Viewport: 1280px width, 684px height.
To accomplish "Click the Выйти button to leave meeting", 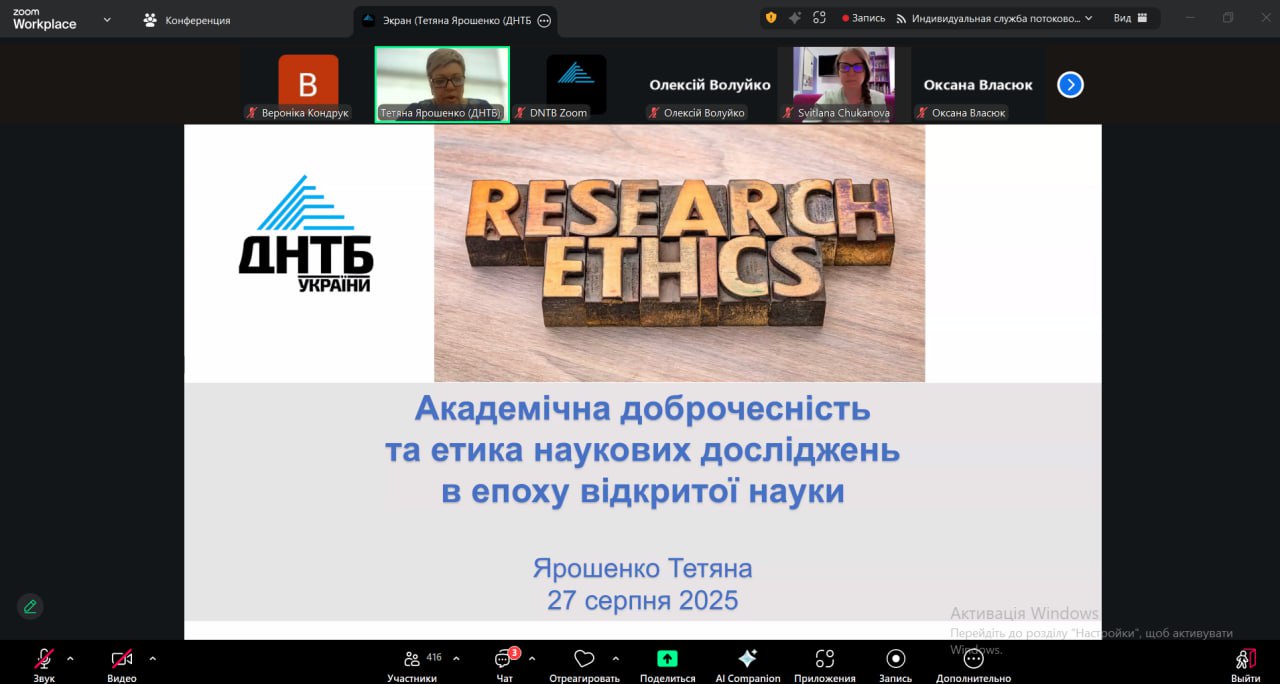I will point(1243,660).
